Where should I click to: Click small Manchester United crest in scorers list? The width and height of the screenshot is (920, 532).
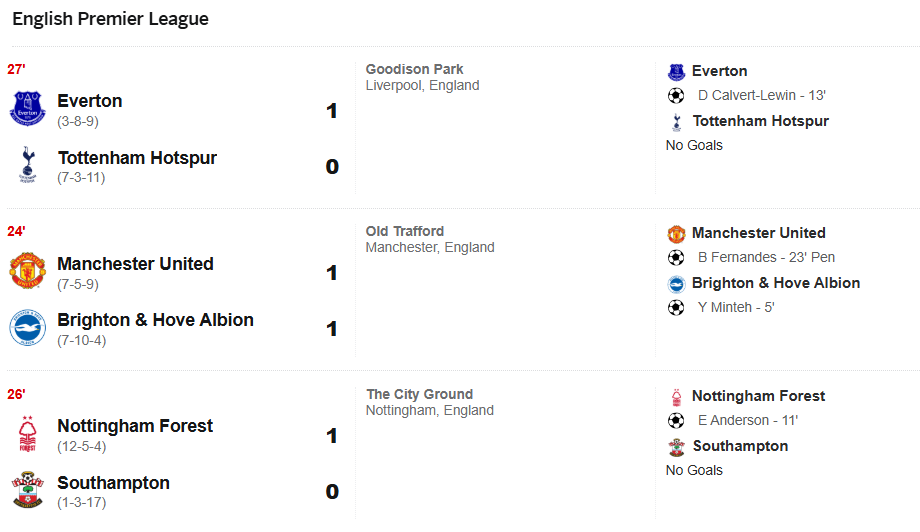677,234
